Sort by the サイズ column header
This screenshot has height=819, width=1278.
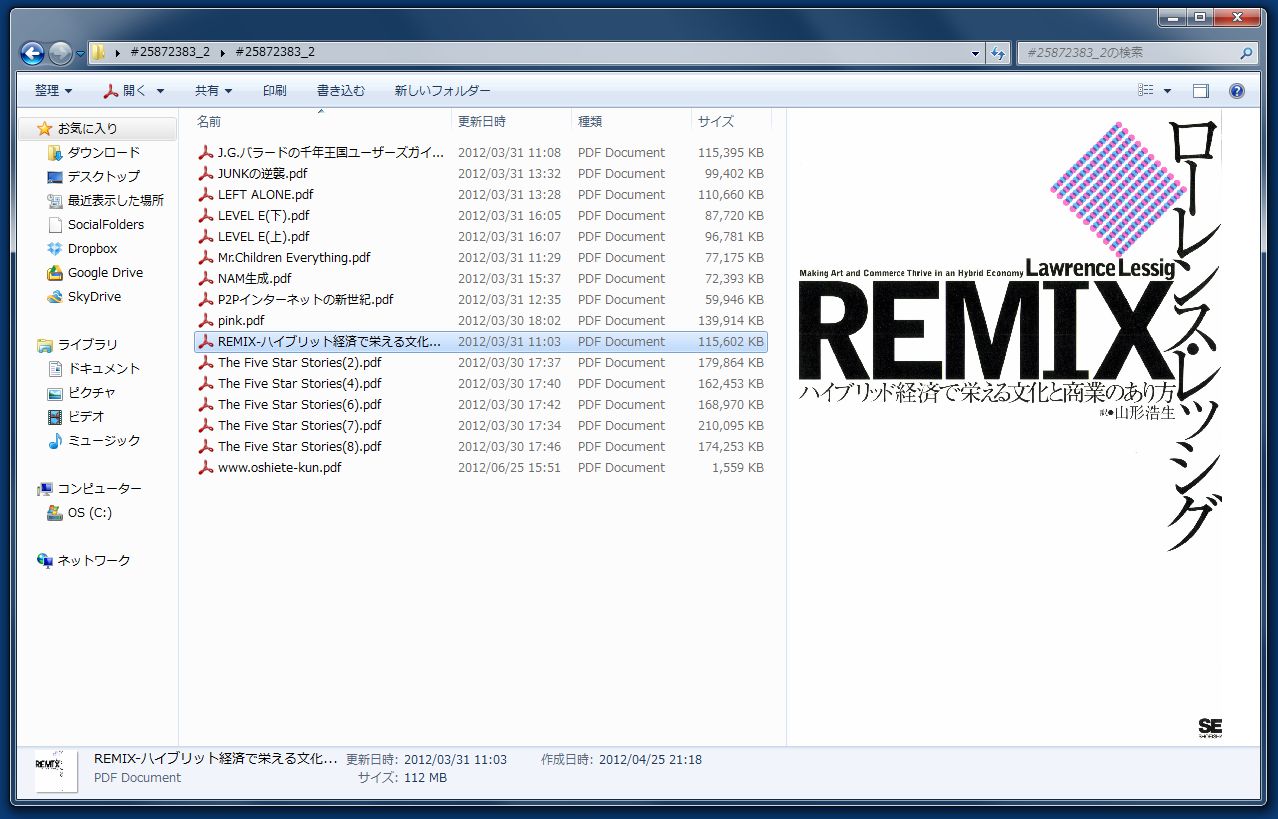[x=731, y=121]
